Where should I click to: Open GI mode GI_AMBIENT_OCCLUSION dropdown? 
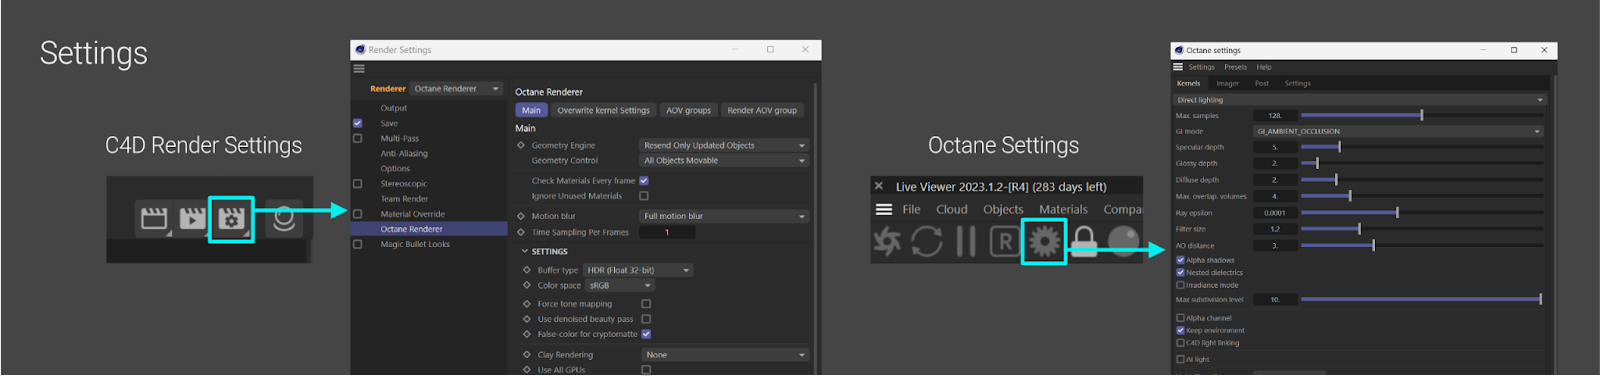tap(1399, 131)
